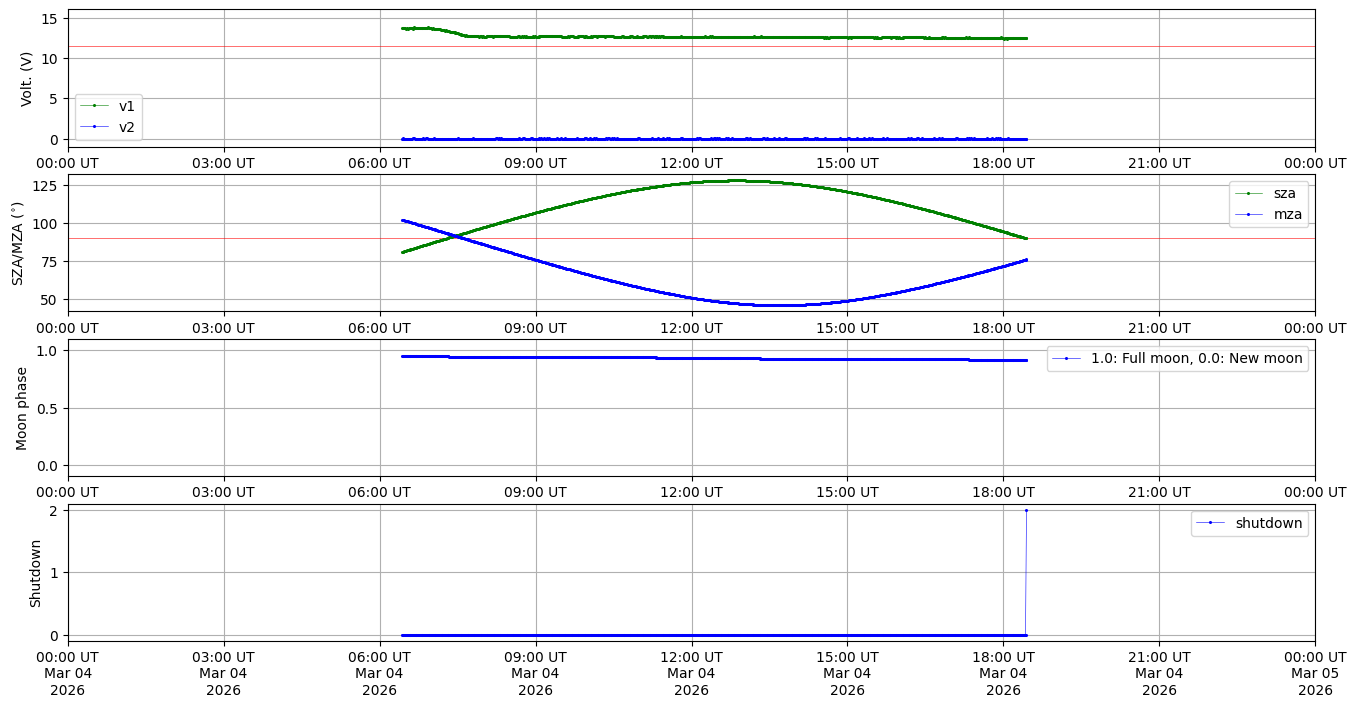
Task: Click the lowest point of blue mza curve
Action: click(x=780, y=305)
